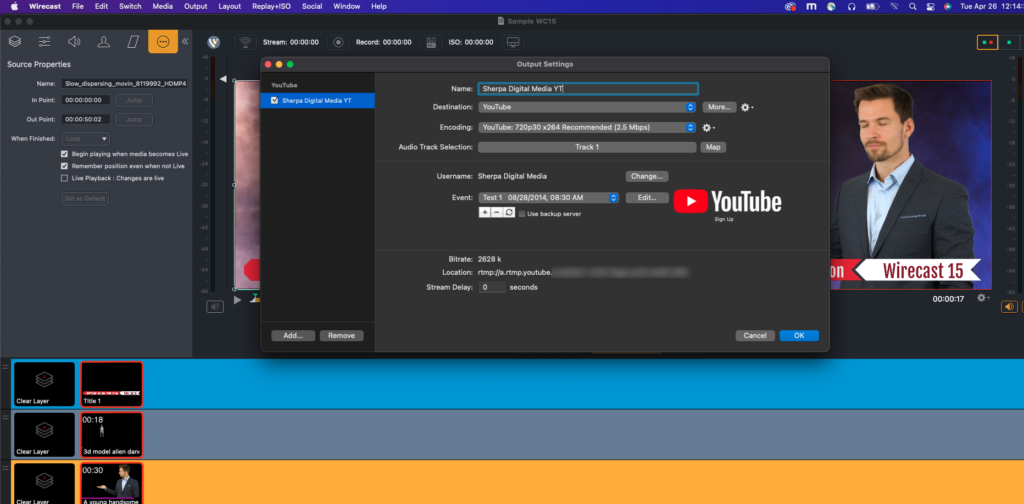
Task: Confirm settings with OK button
Action: [799, 336]
